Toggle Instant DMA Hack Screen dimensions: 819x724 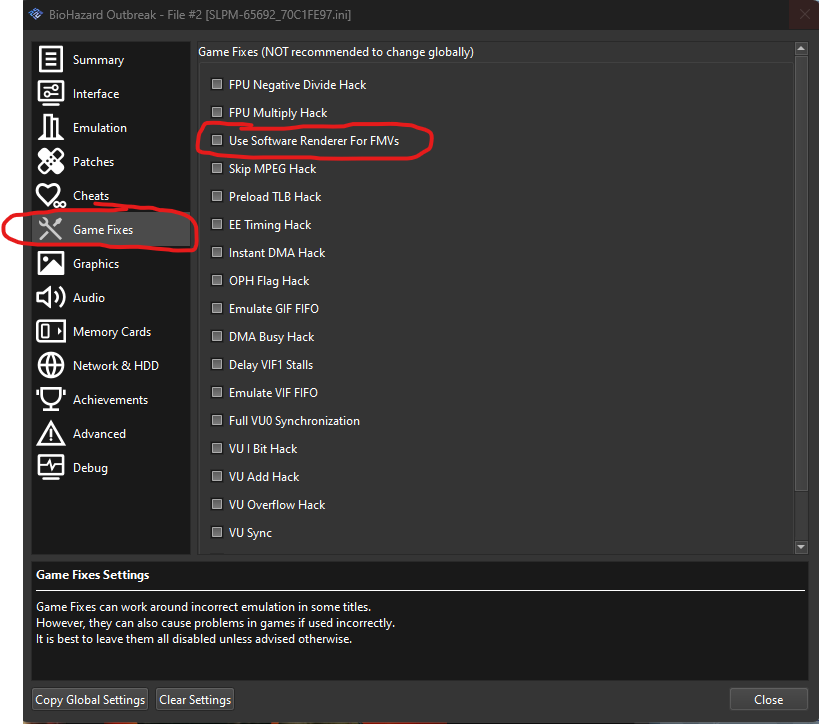tap(217, 252)
